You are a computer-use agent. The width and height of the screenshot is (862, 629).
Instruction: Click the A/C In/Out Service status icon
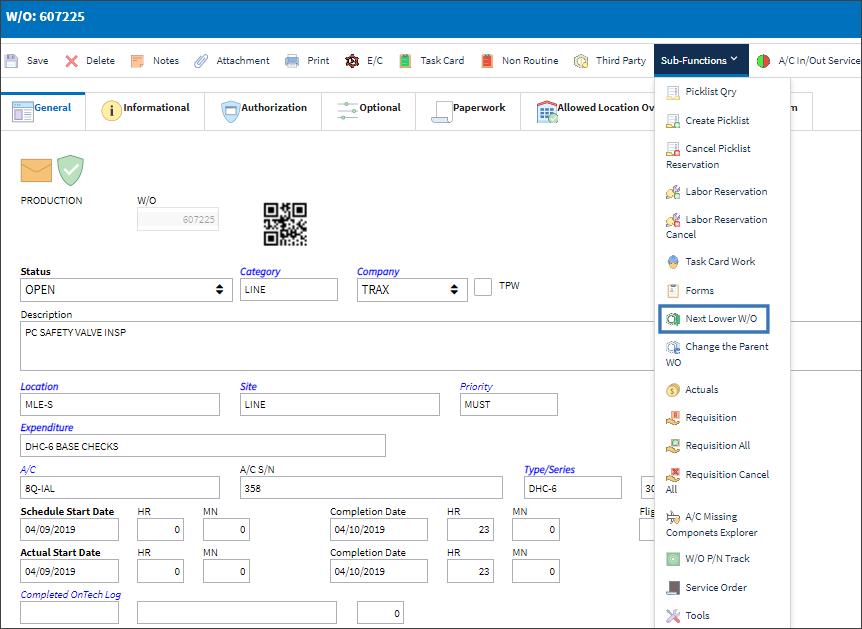[x=763, y=61]
